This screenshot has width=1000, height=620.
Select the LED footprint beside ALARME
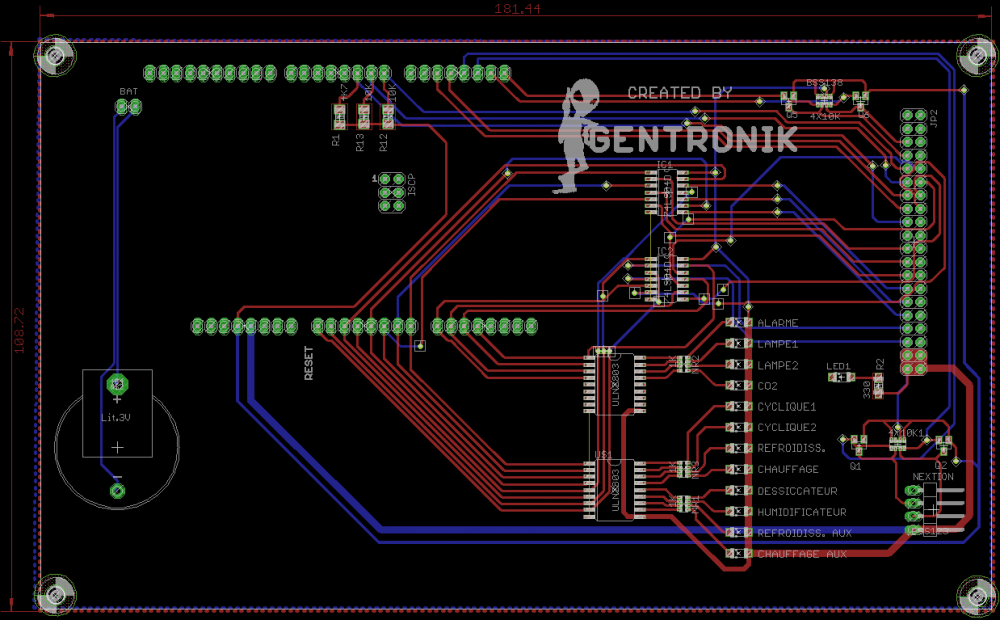(739, 323)
